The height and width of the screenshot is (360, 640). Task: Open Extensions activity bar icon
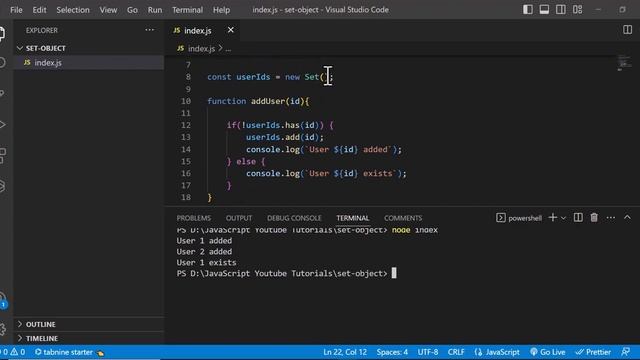(2, 156)
